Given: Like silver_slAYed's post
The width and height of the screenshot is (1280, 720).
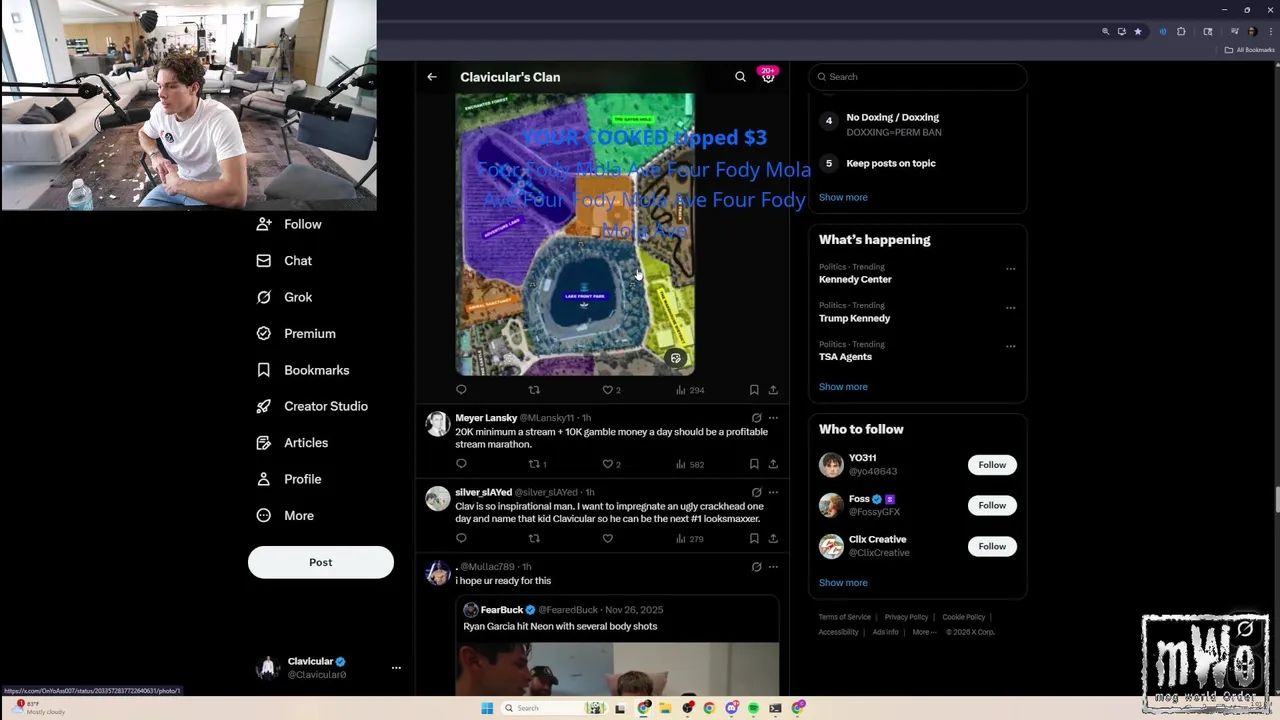Looking at the screenshot, I should click(607, 539).
